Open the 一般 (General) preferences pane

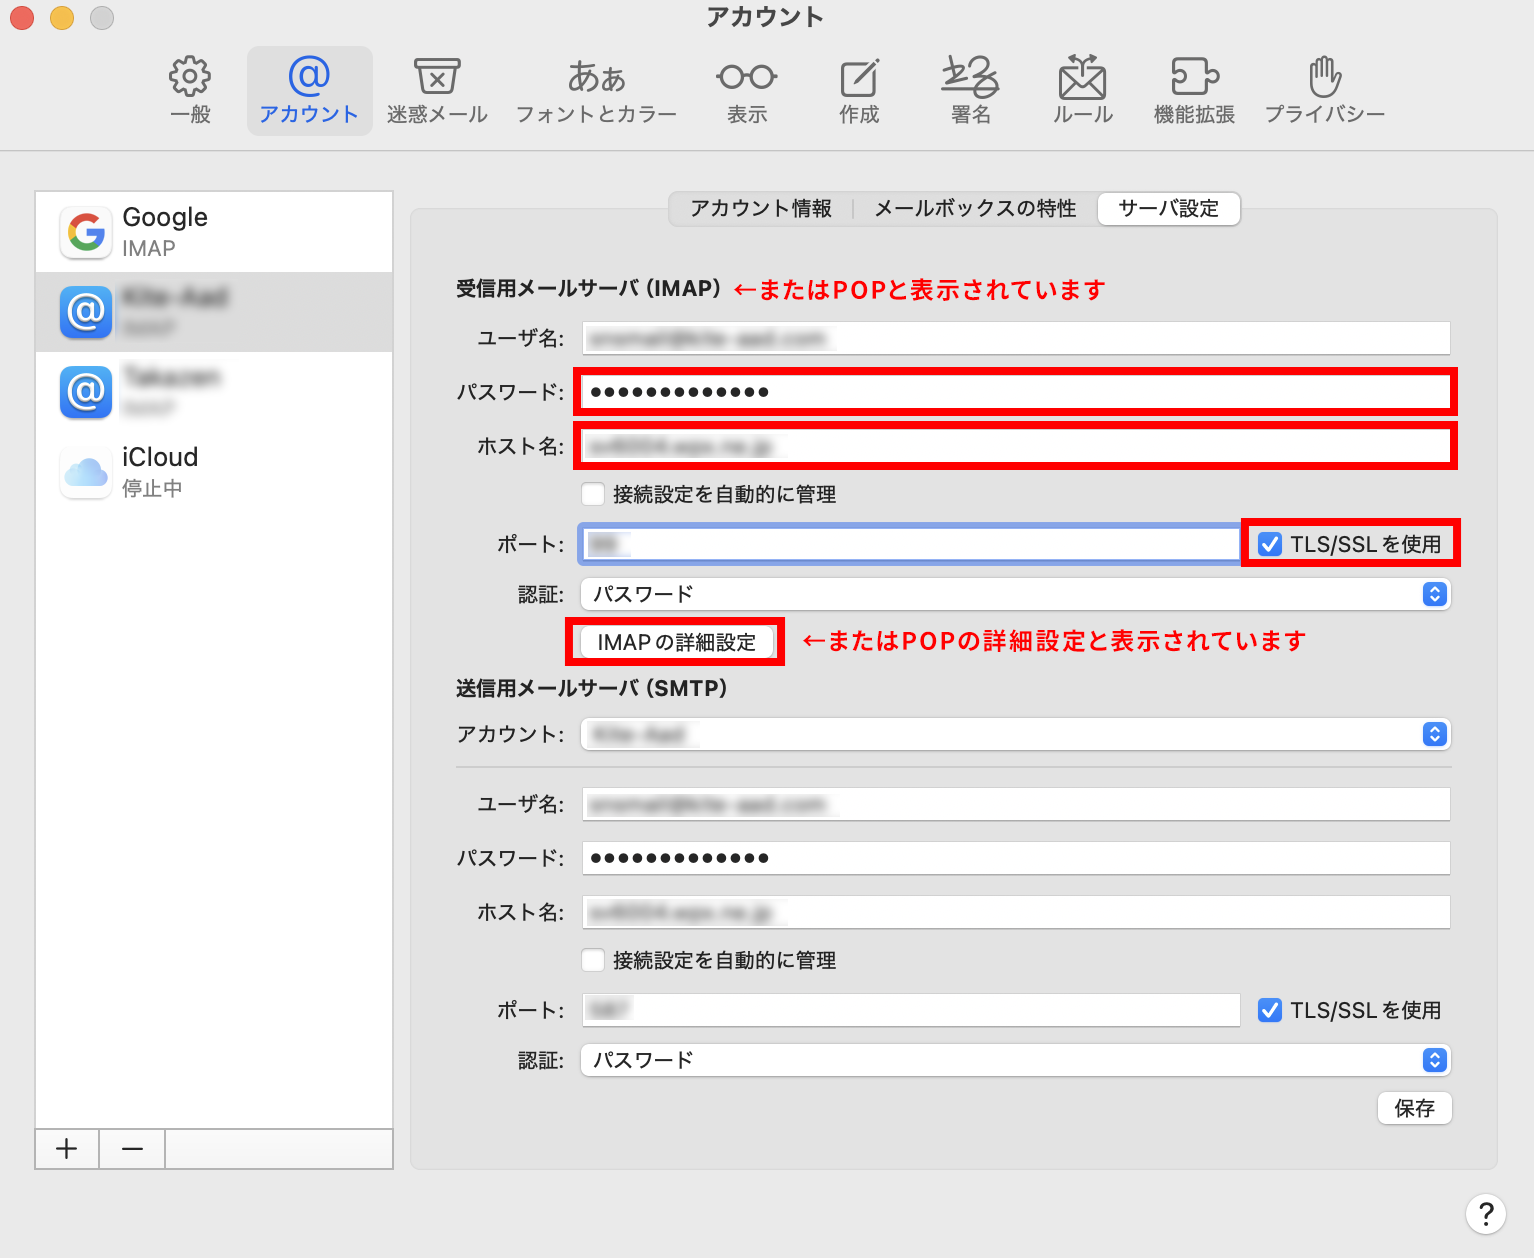point(190,90)
